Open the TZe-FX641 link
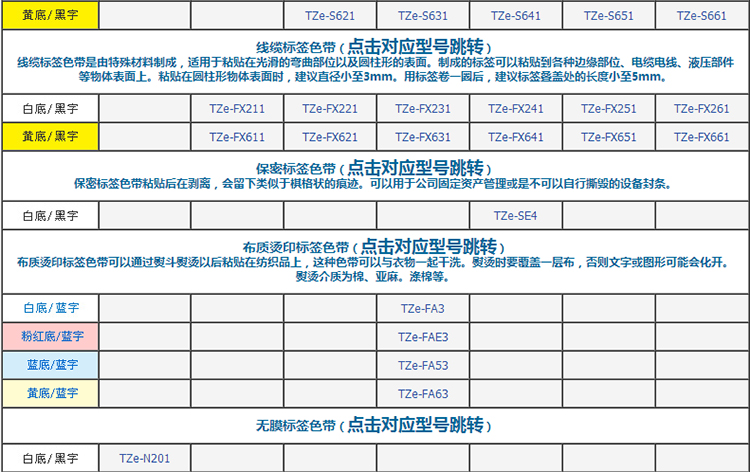This screenshot has height=472, width=750. click(x=516, y=137)
